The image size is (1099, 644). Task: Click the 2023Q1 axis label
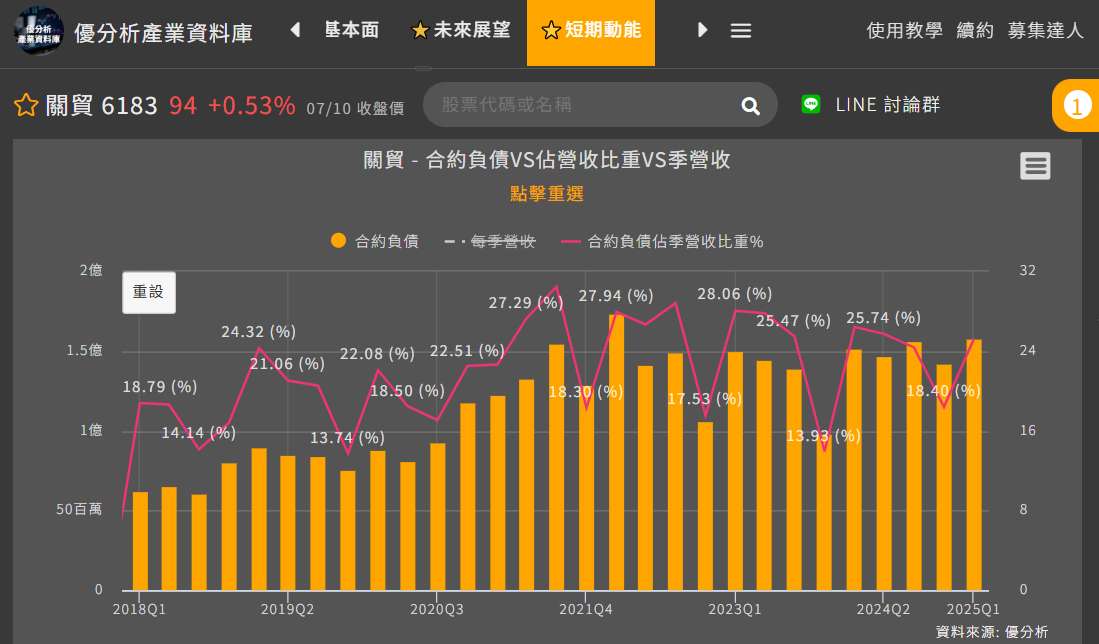pos(735,609)
